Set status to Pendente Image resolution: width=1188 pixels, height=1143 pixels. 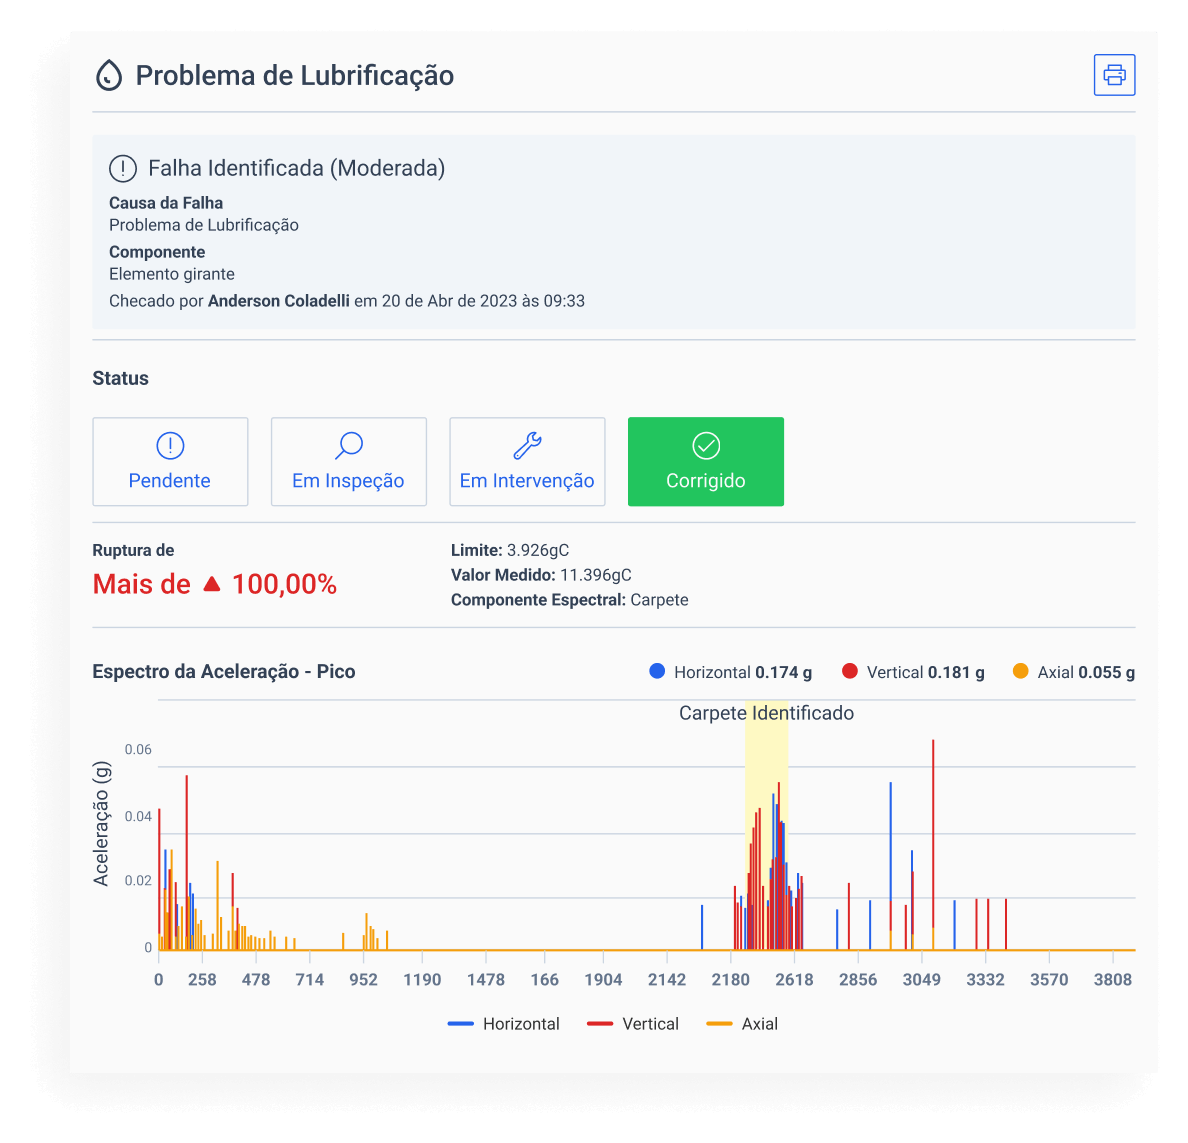(x=170, y=462)
